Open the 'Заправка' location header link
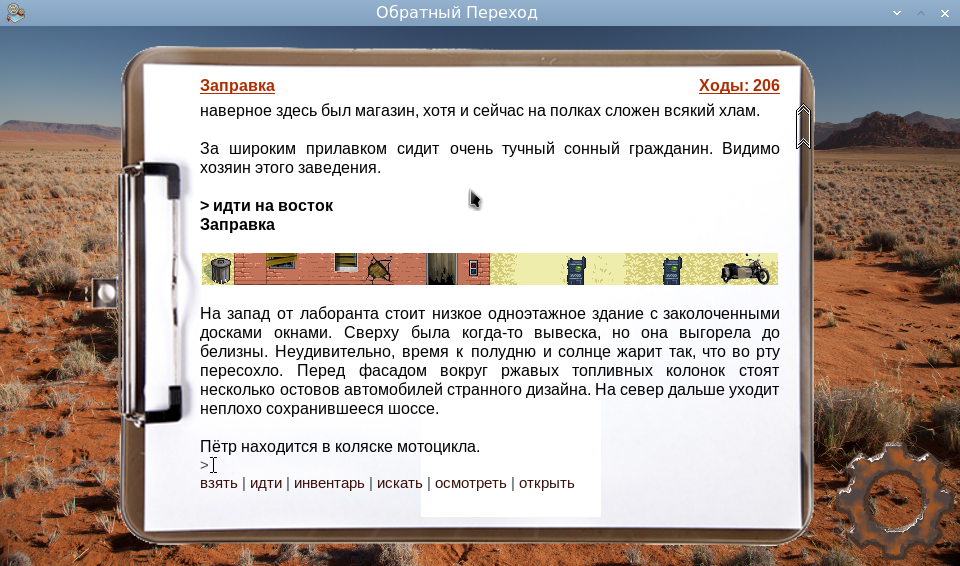 click(237, 86)
